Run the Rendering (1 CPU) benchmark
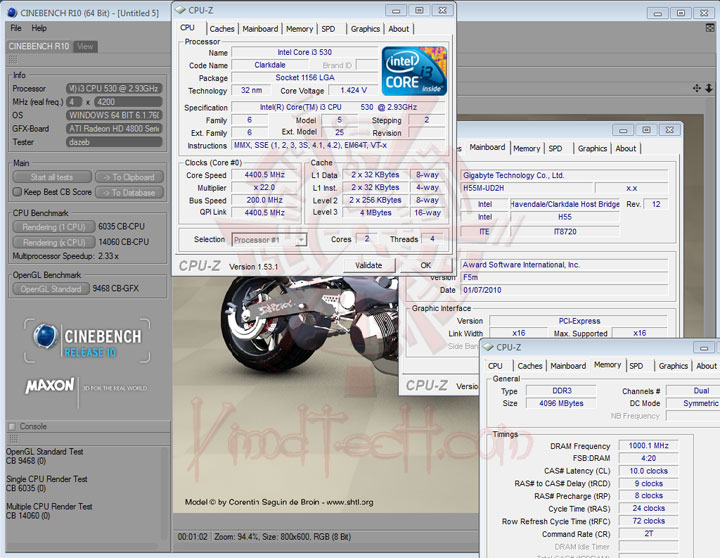 click(53, 226)
